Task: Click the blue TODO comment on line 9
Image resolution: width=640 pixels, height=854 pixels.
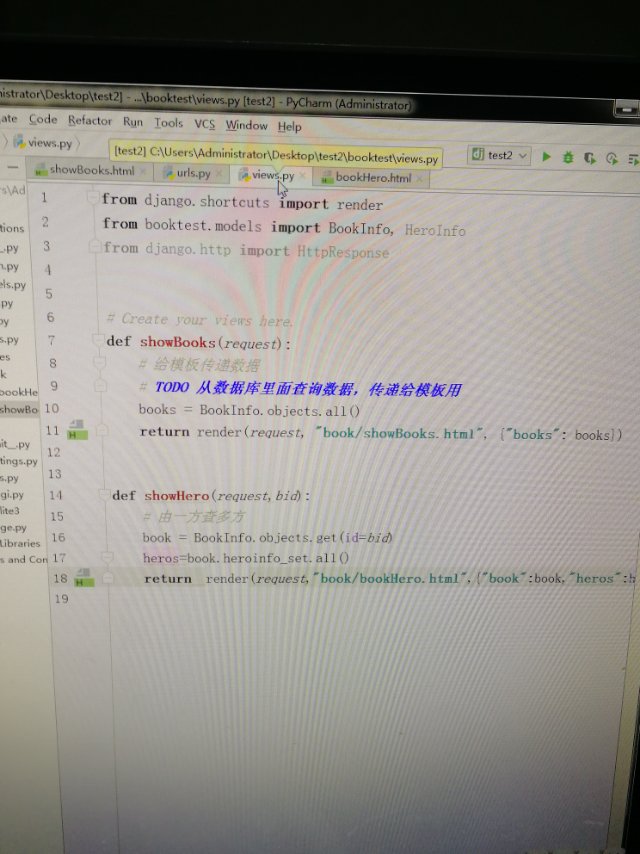Action: click(x=308, y=388)
